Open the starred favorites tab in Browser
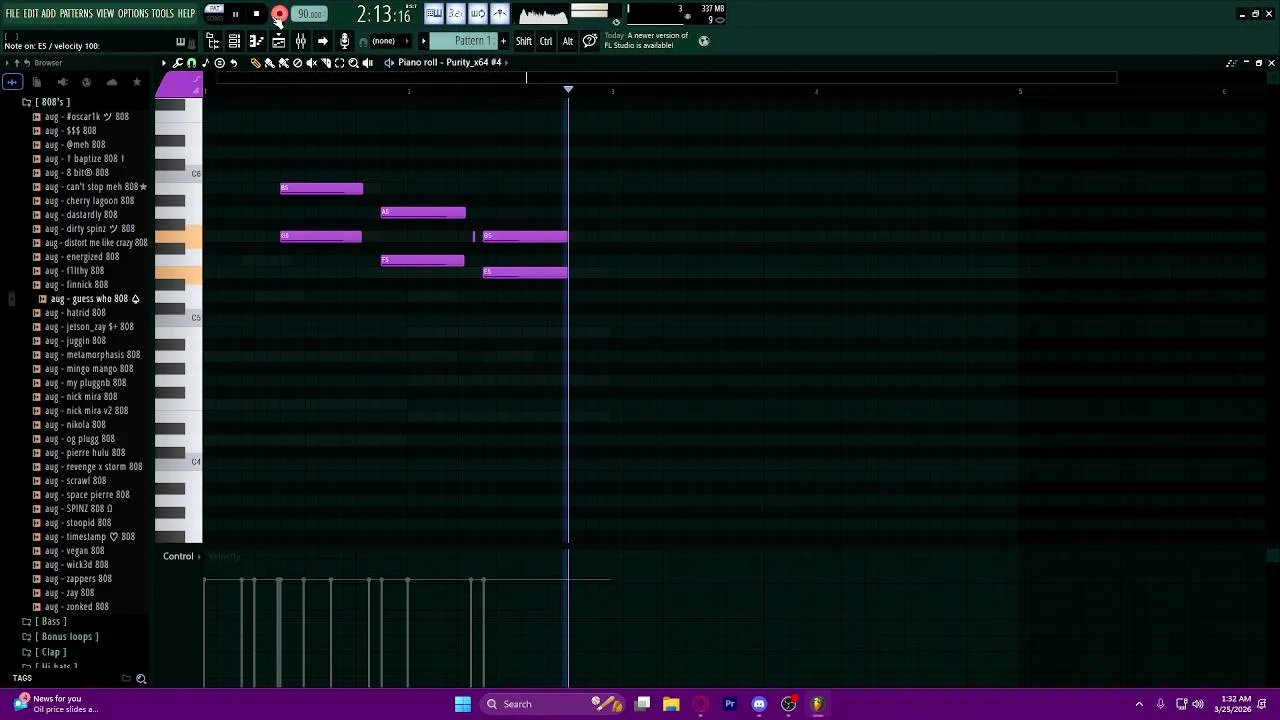 [137, 82]
